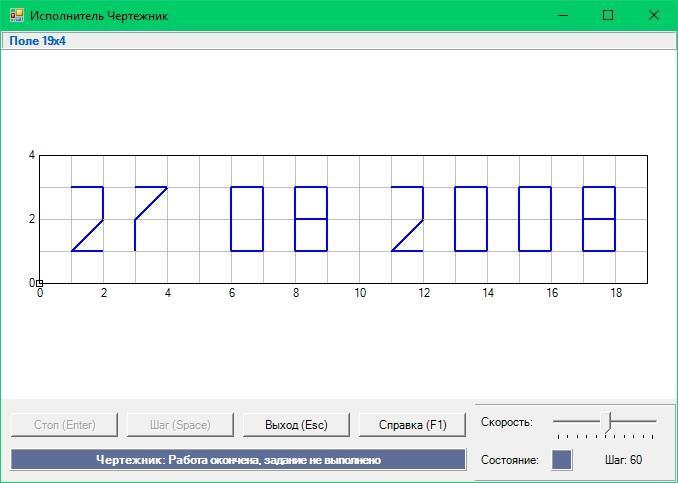Click the drafter pen marker at origin
Viewport: 678px width, 483px height.
(39, 283)
